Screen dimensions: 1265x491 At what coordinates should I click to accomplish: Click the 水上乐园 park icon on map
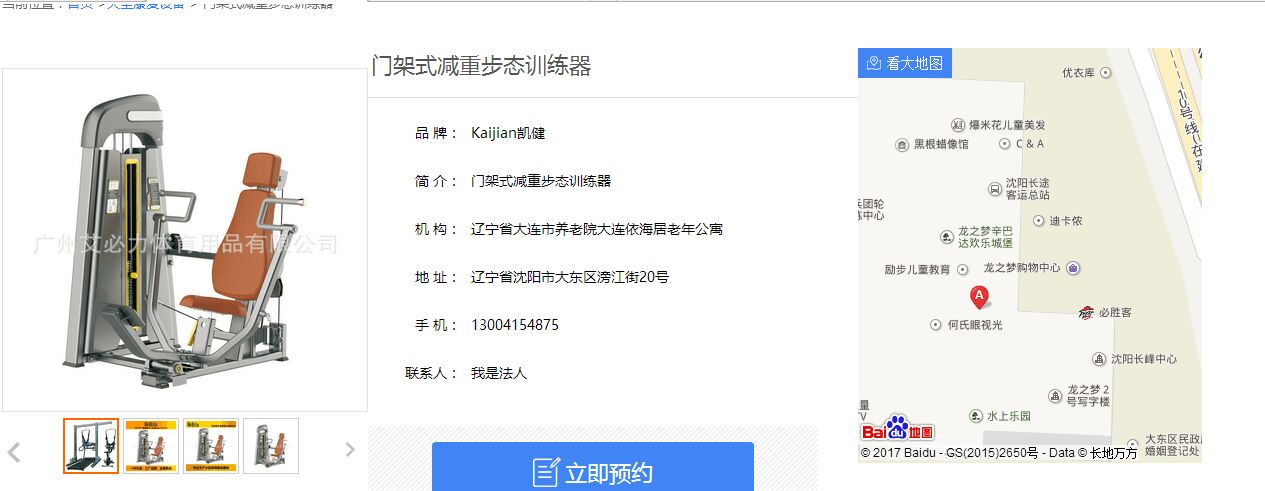[975, 416]
